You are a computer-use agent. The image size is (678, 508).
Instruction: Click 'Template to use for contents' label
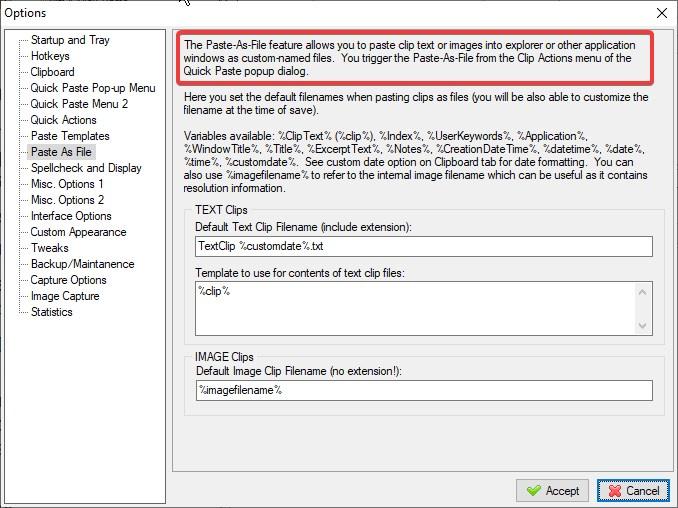(x=300, y=273)
